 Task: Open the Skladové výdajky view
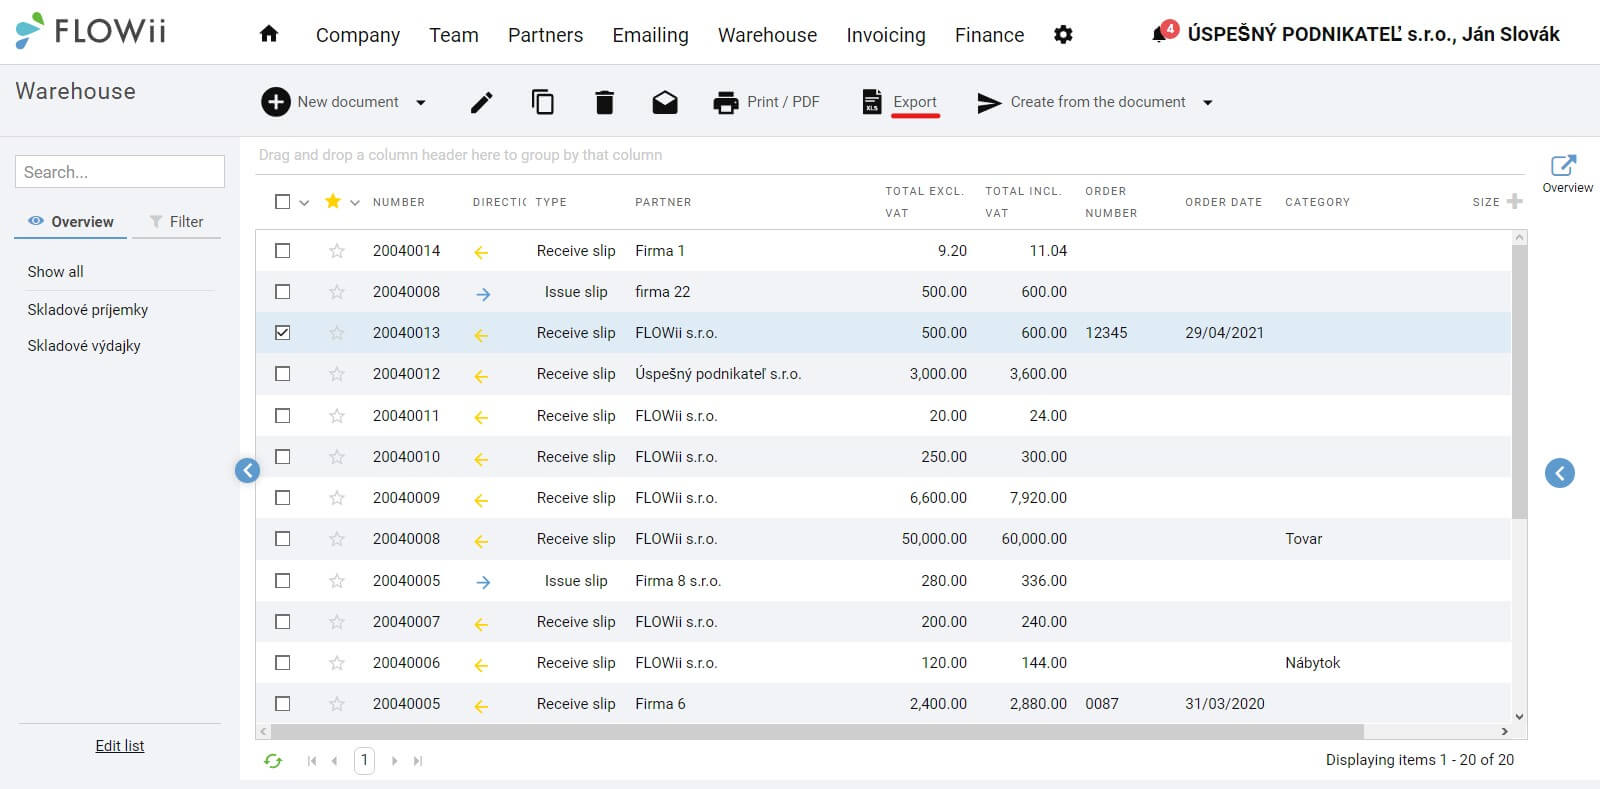[x=84, y=346]
